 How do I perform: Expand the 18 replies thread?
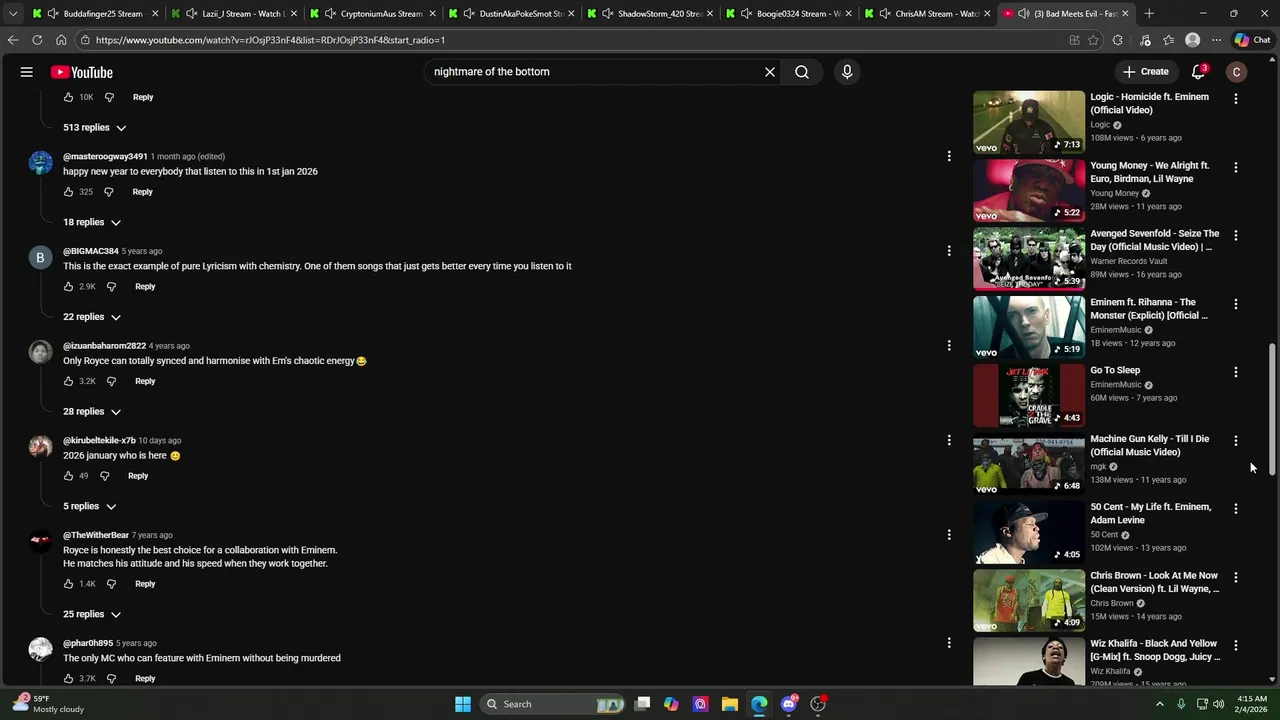92,222
